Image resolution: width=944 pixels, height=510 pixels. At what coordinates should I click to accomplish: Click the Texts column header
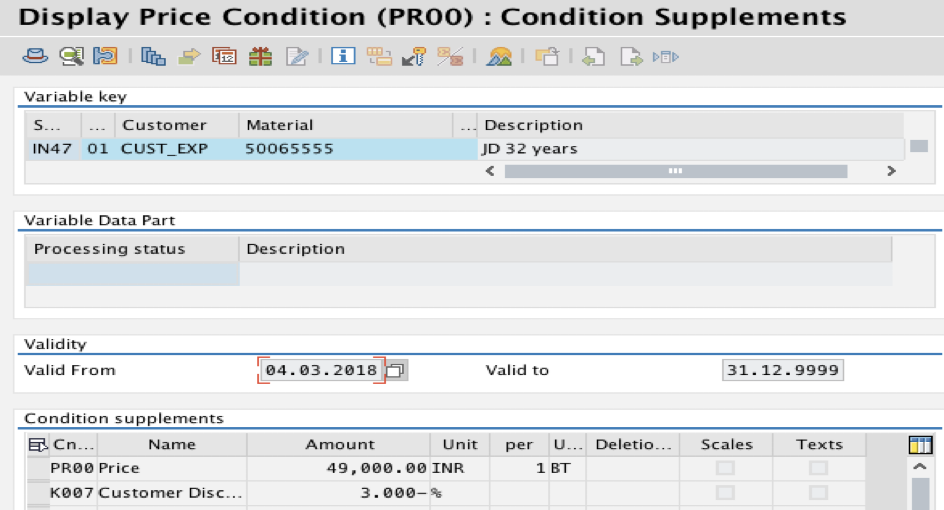(x=819, y=444)
